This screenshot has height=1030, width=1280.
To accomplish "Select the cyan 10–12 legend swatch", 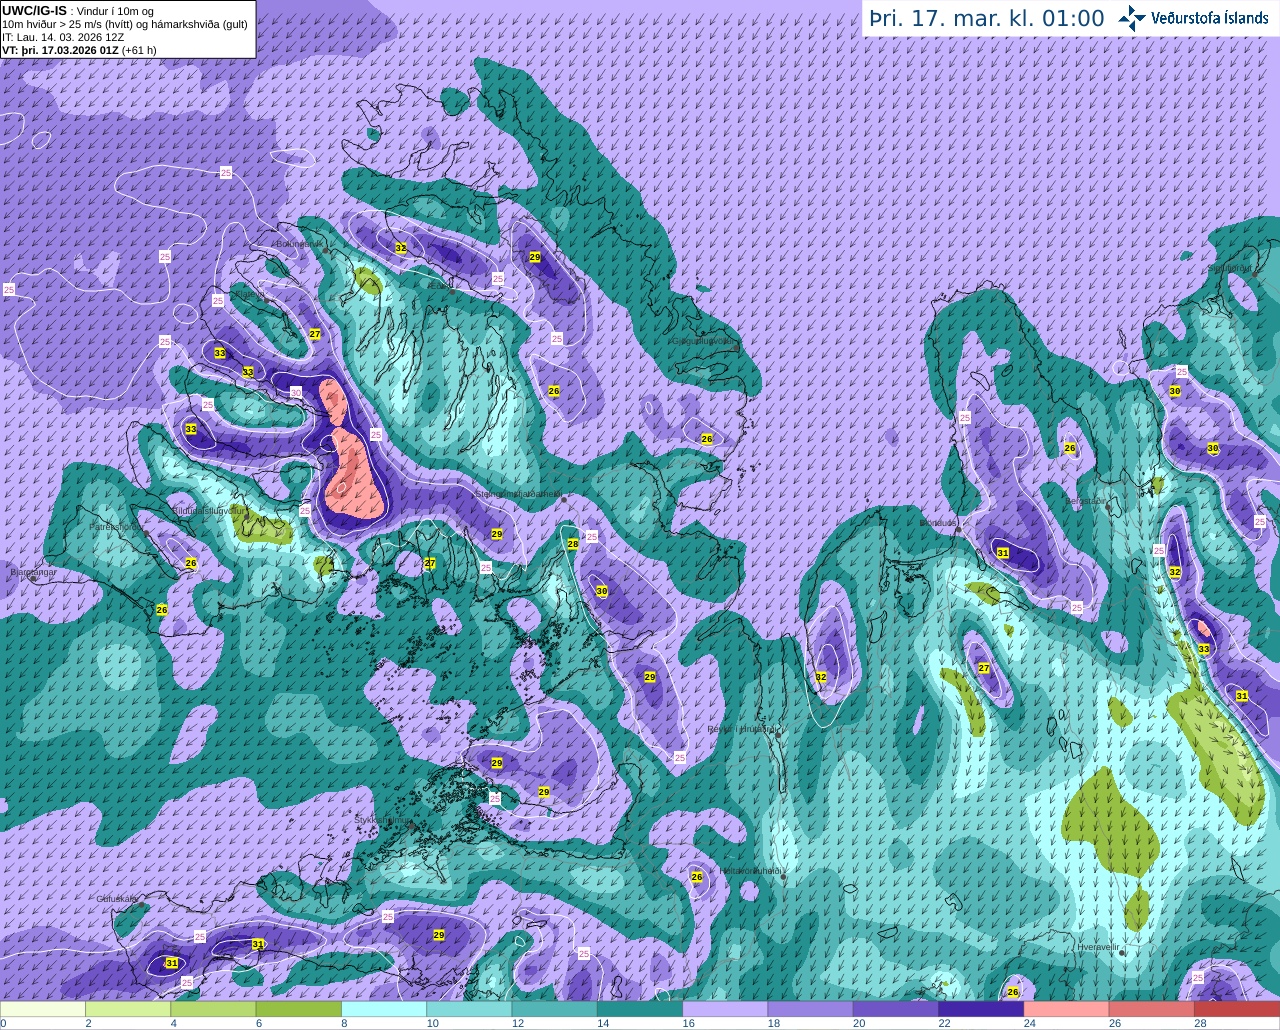I will click(469, 1009).
